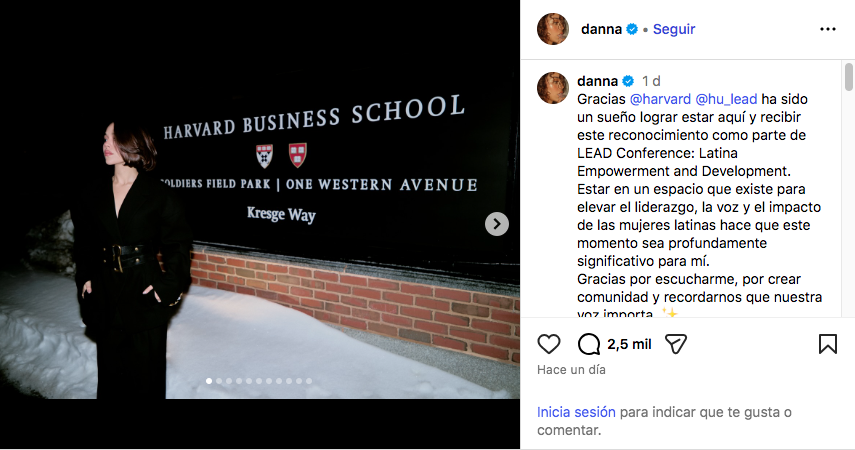Share the post with paper plane icon

point(676,344)
